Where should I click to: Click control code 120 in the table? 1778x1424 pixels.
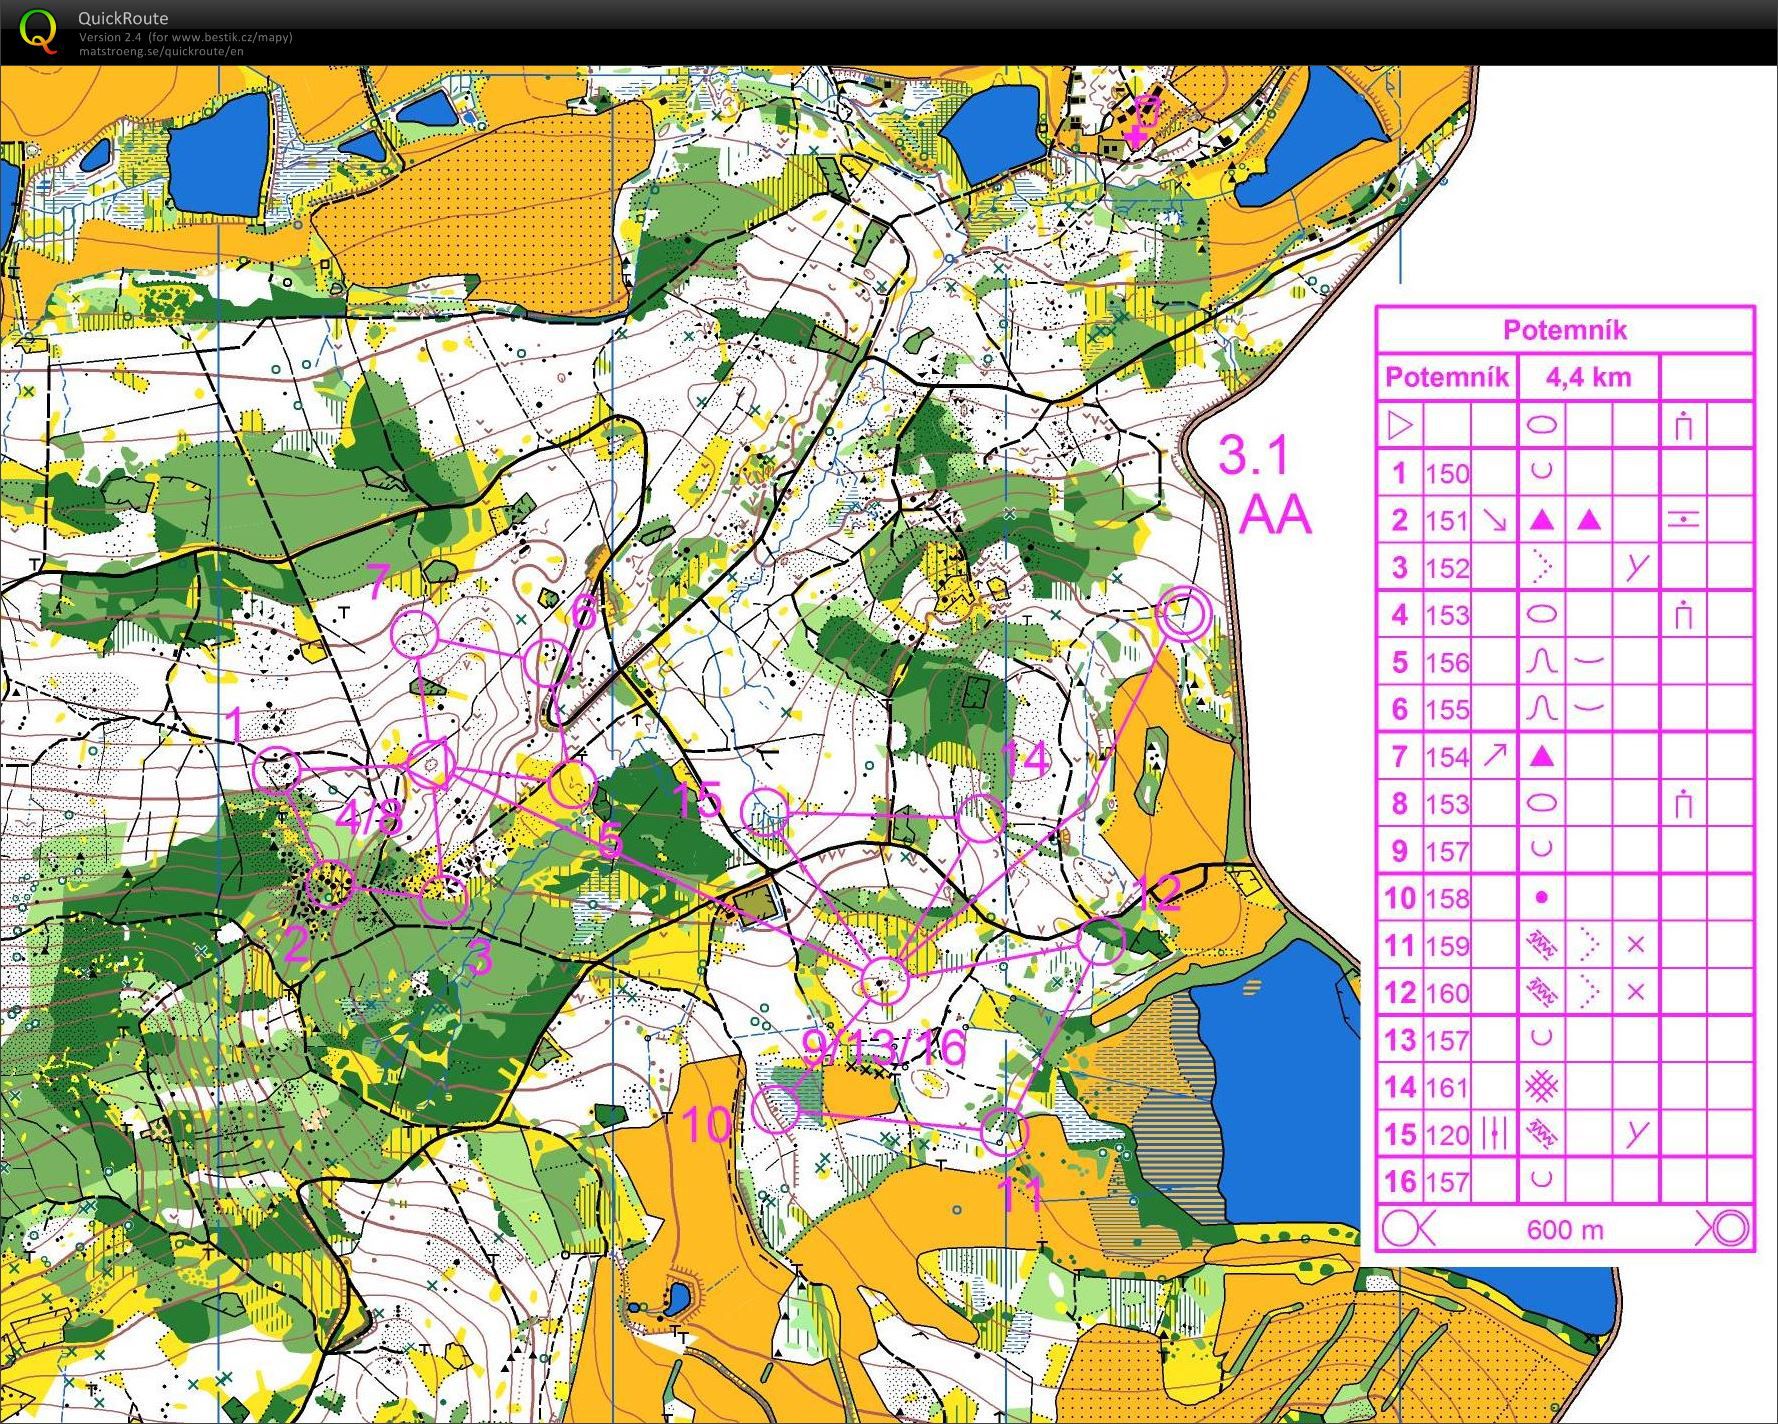pyautogui.click(x=1447, y=1134)
